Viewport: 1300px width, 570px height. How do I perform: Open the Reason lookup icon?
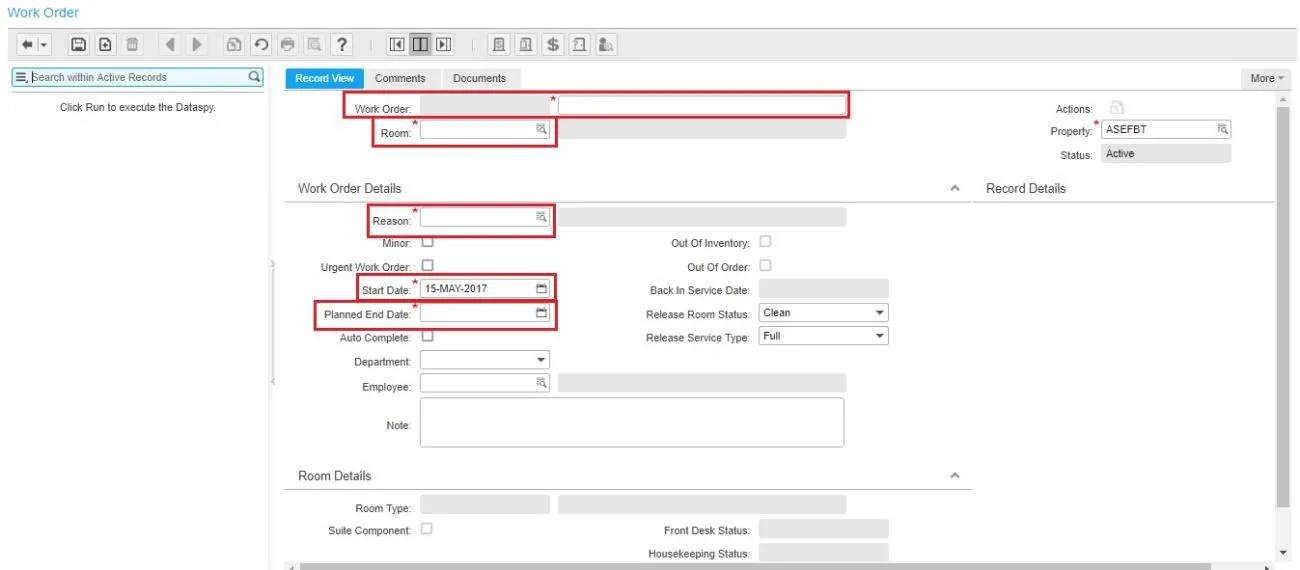541,217
